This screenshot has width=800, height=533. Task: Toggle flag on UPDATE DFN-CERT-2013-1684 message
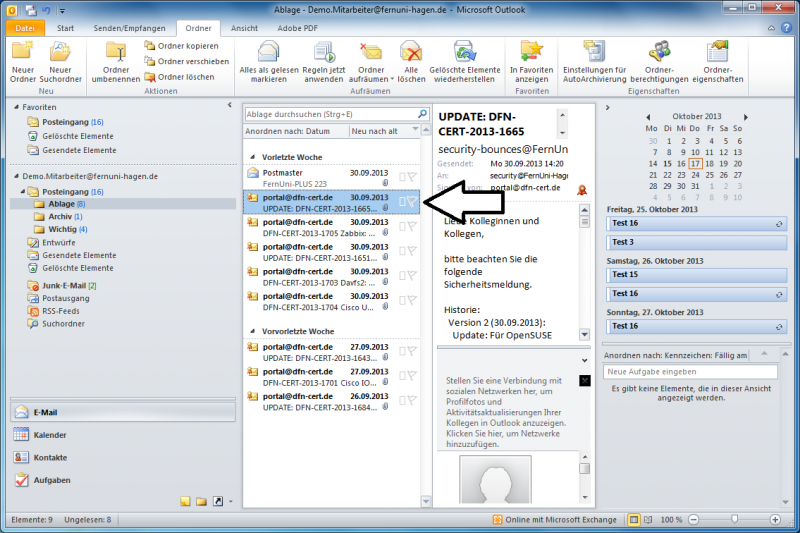412,400
